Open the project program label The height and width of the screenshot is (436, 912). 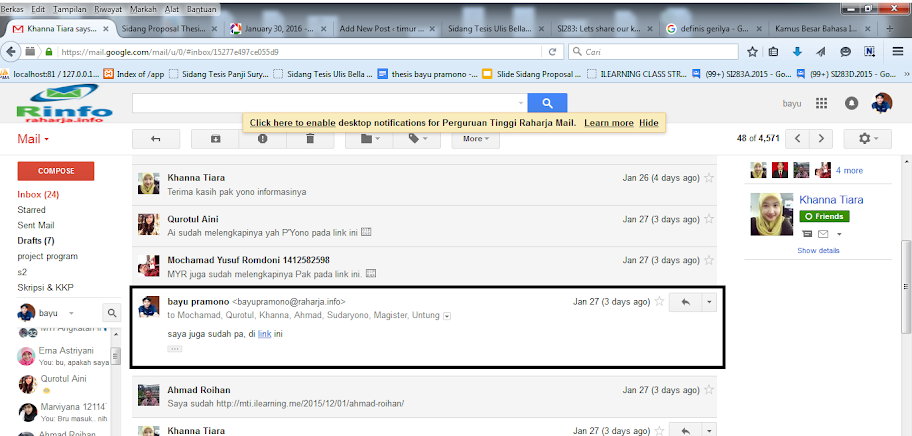point(48,256)
